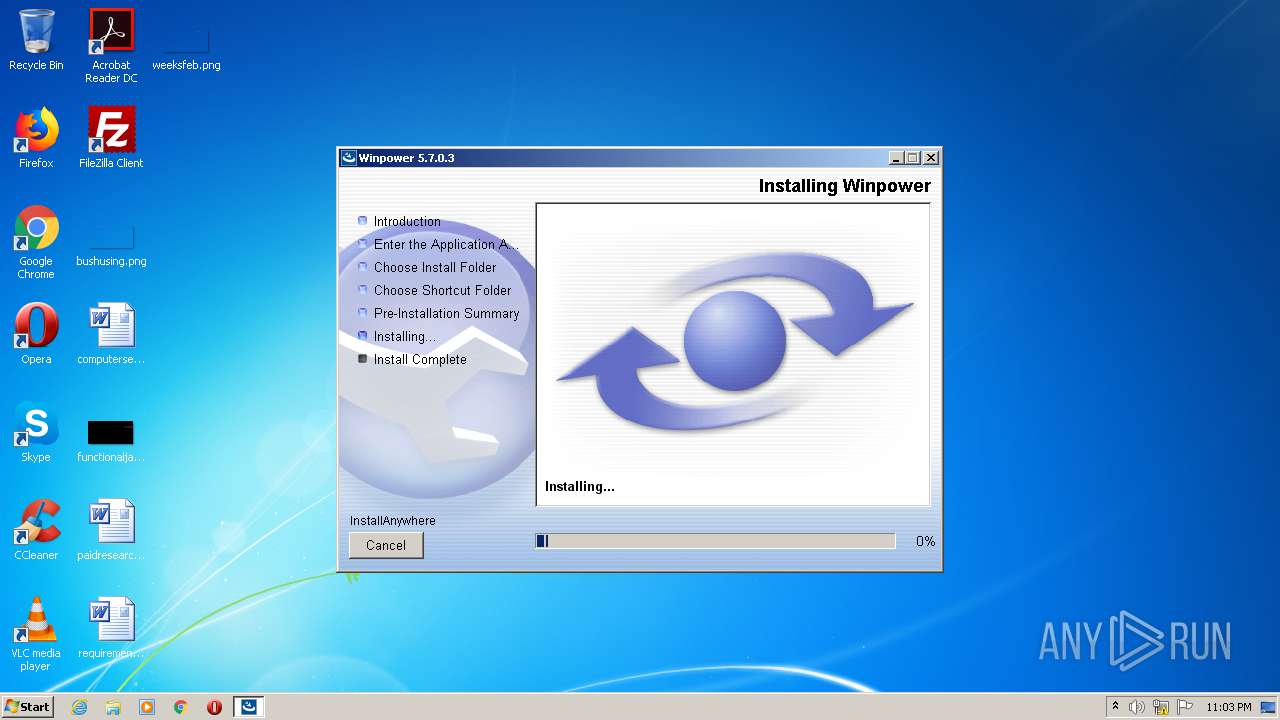Click the 0% progress text
The image size is (1280, 720).
point(926,541)
